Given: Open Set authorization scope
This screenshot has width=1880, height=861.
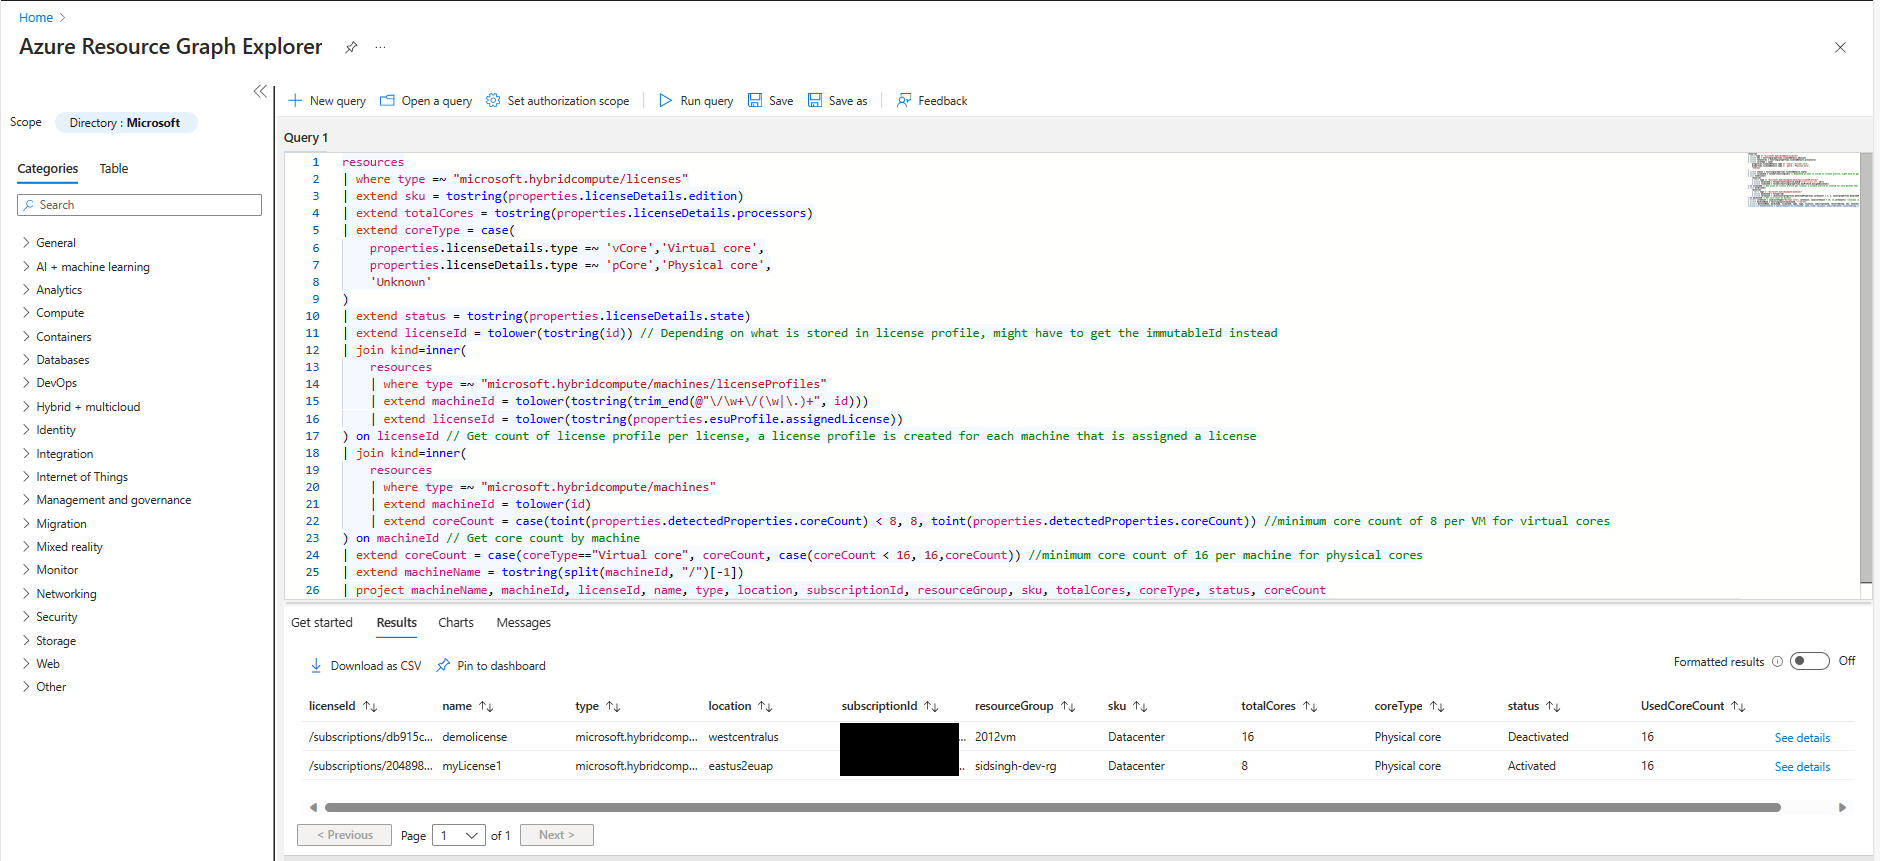Looking at the screenshot, I should pyautogui.click(x=558, y=101).
